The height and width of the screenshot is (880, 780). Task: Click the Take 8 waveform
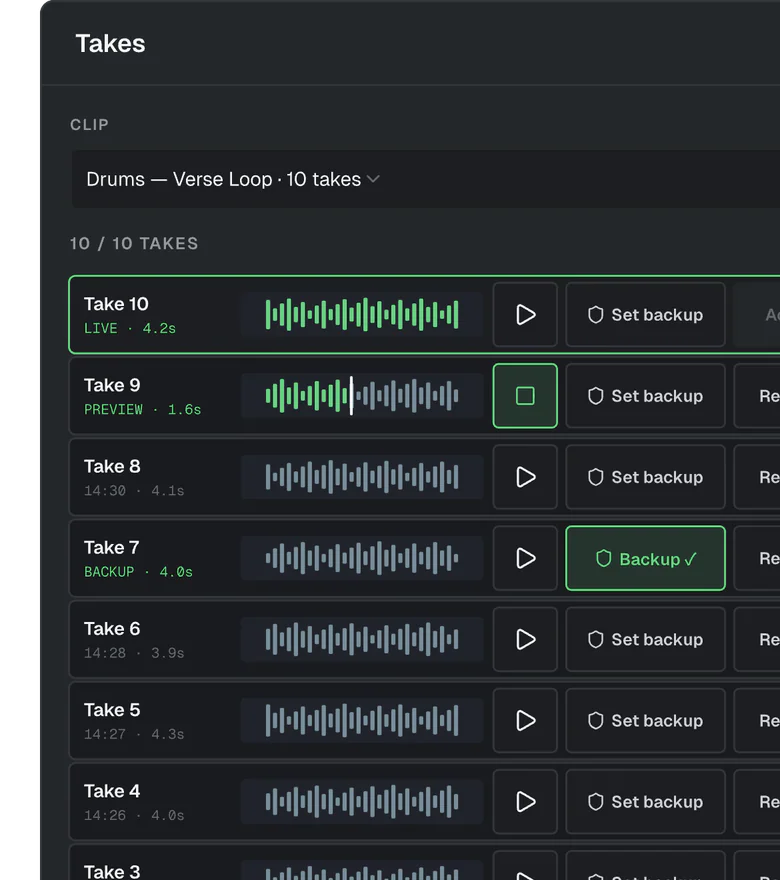tap(362, 477)
